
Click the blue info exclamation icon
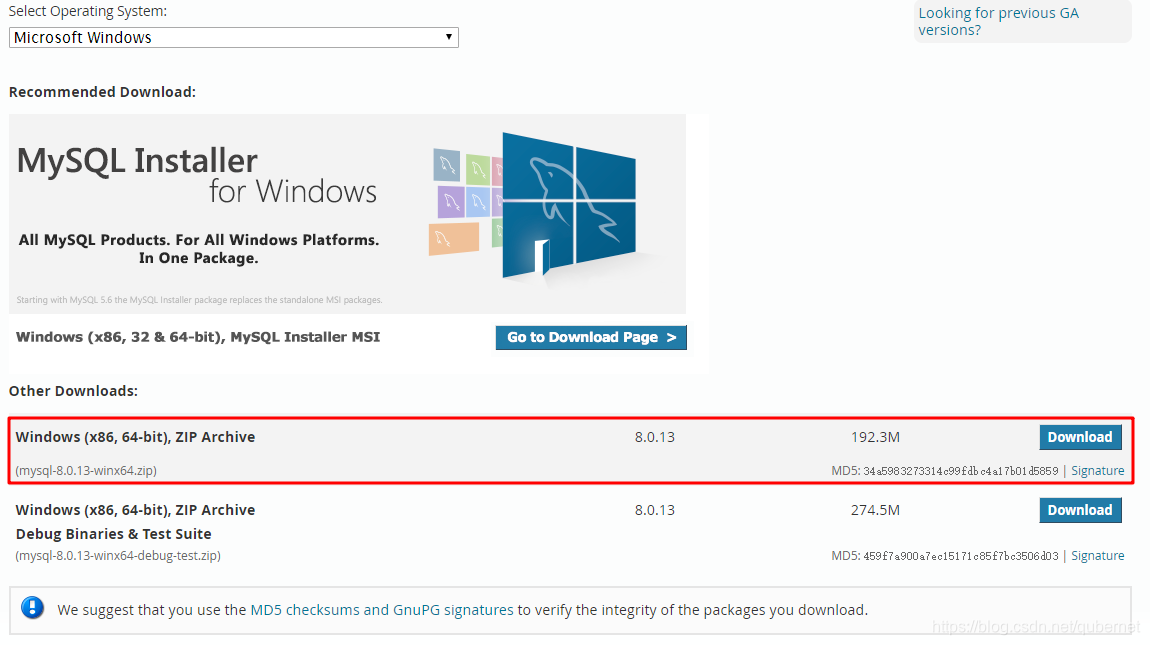point(32,608)
